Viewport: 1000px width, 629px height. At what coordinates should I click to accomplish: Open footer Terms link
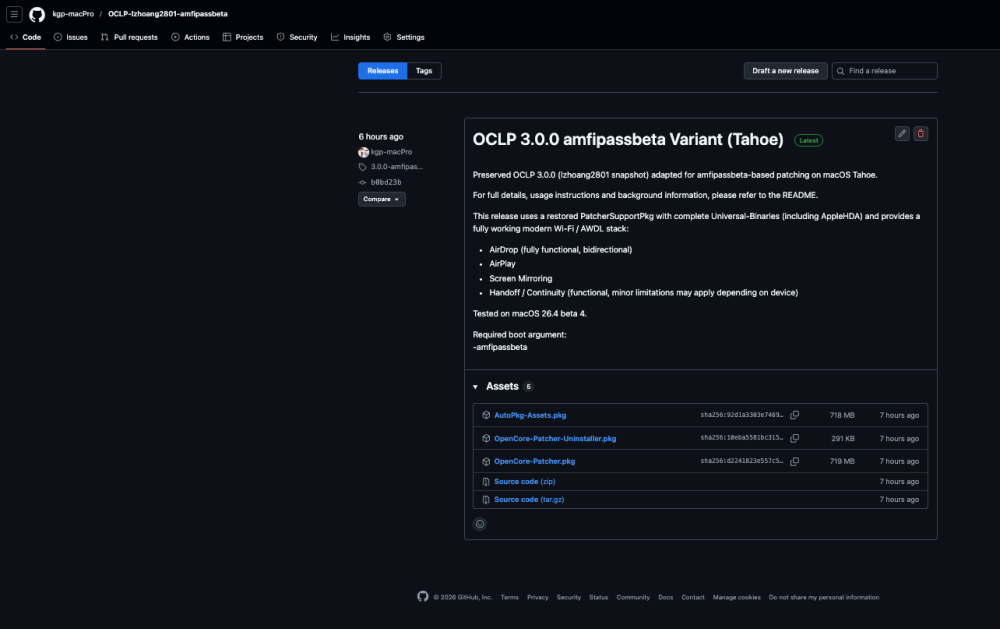[x=510, y=598]
